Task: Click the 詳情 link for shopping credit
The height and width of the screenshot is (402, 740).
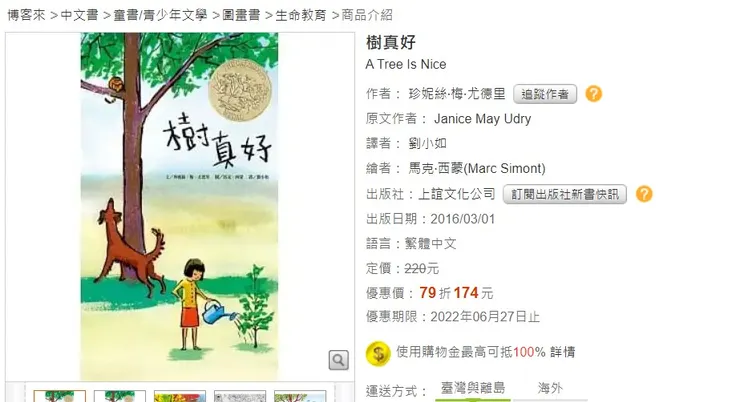Action: (x=562, y=352)
